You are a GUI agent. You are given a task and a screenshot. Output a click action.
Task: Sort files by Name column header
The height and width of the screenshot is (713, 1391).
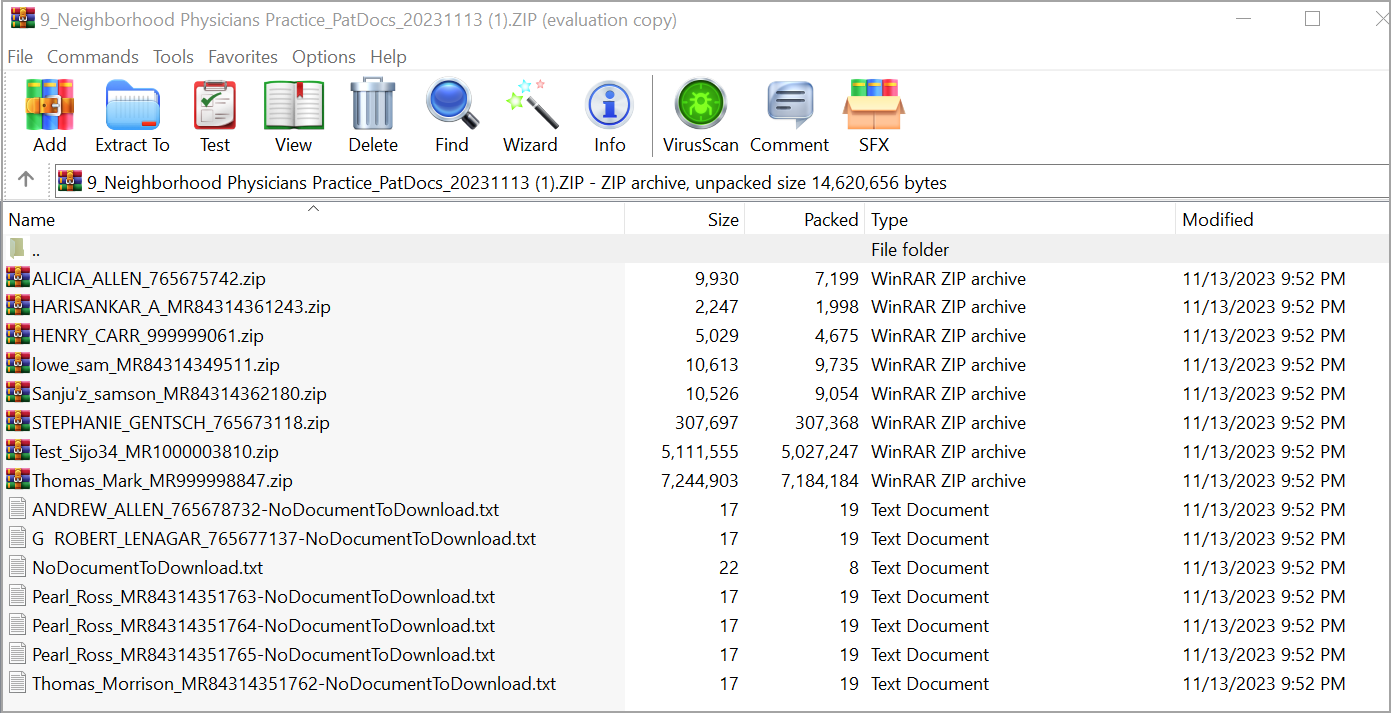32,220
